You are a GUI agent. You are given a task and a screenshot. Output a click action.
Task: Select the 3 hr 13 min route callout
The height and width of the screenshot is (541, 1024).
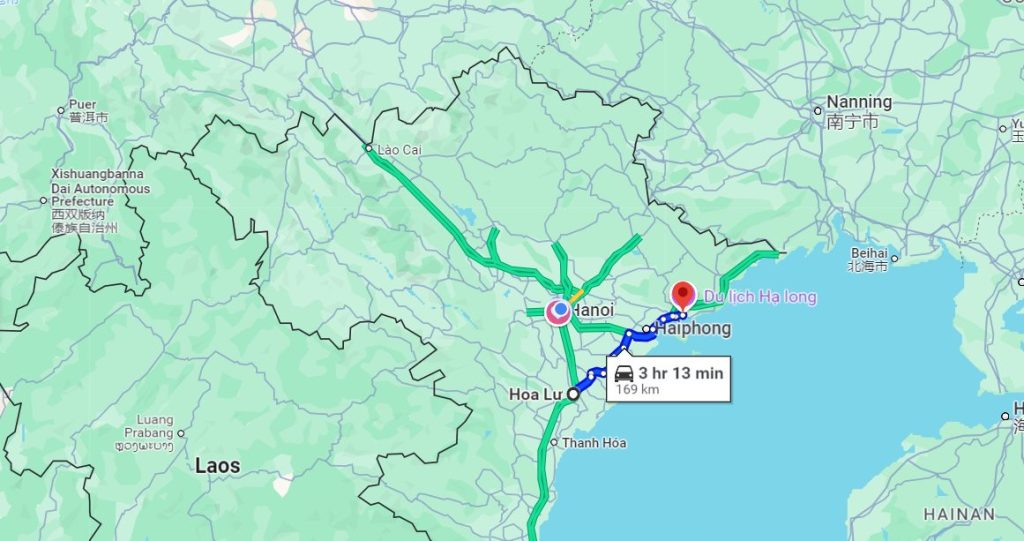coord(668,379)
